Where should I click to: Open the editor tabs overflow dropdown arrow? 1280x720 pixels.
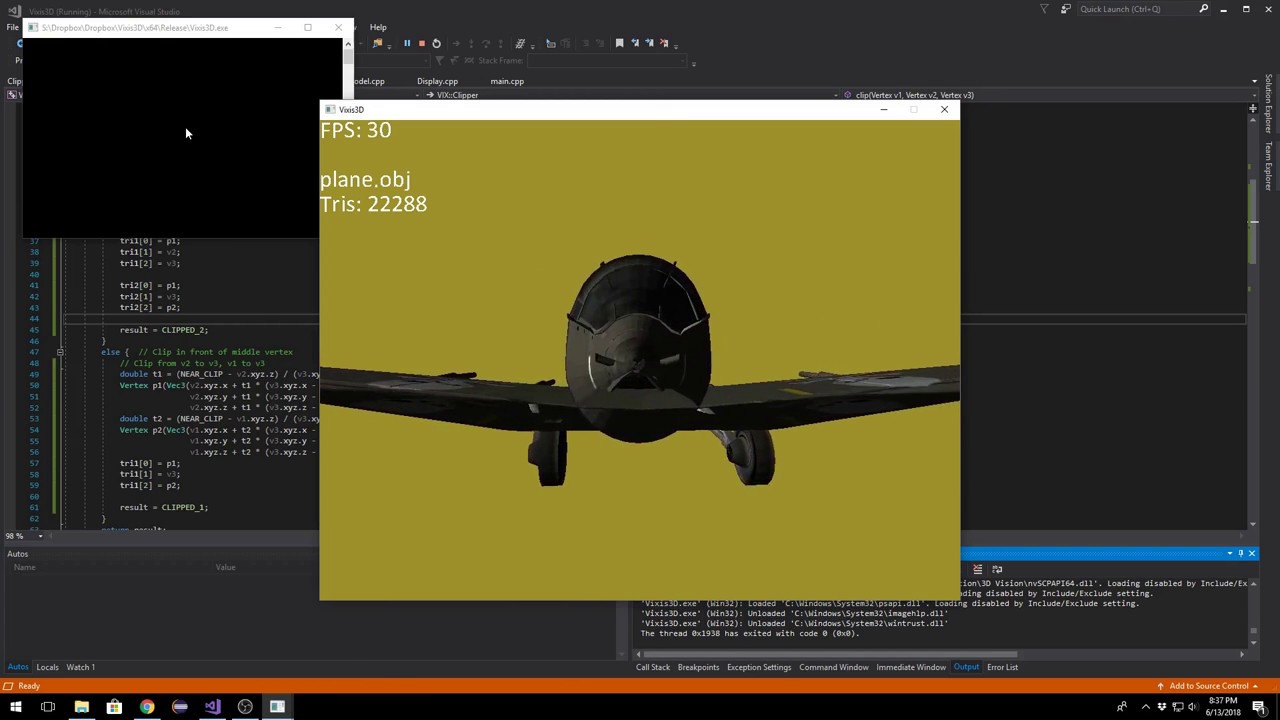click(x=1254, y=81)
